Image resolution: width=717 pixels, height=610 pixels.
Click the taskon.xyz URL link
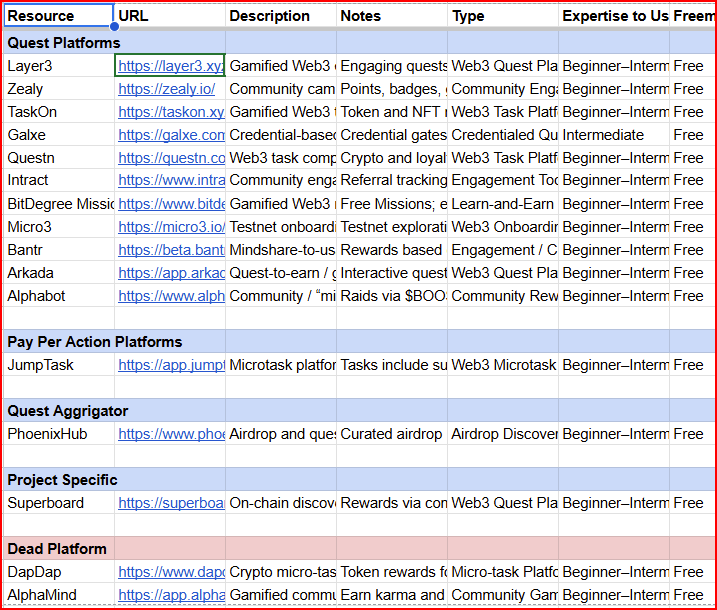pos(171,112)
